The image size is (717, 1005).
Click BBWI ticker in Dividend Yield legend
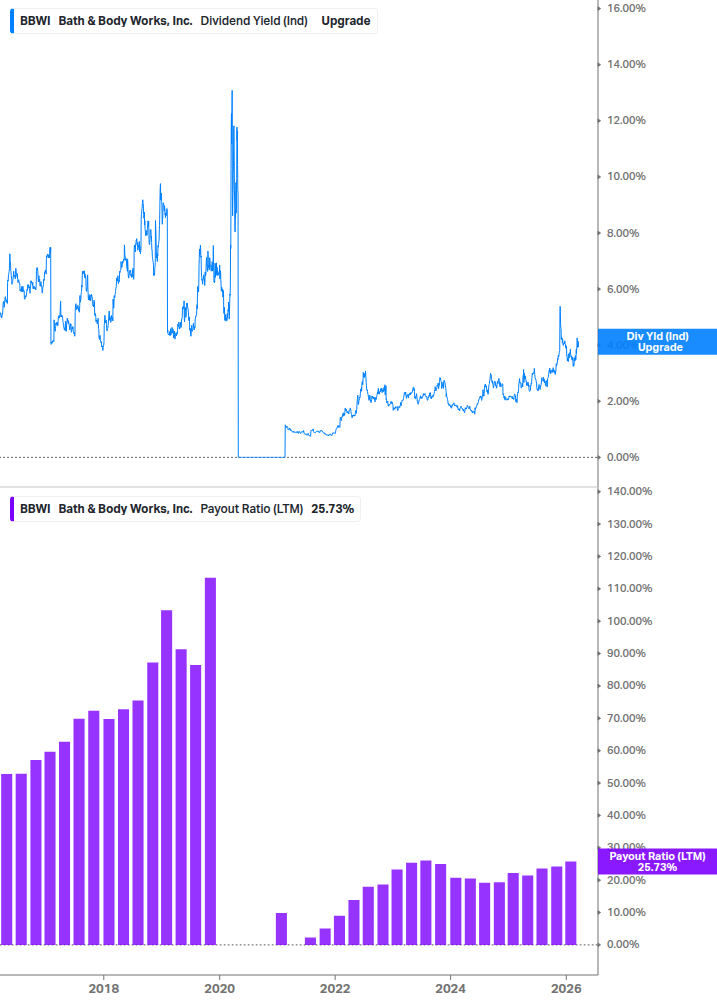35,21
